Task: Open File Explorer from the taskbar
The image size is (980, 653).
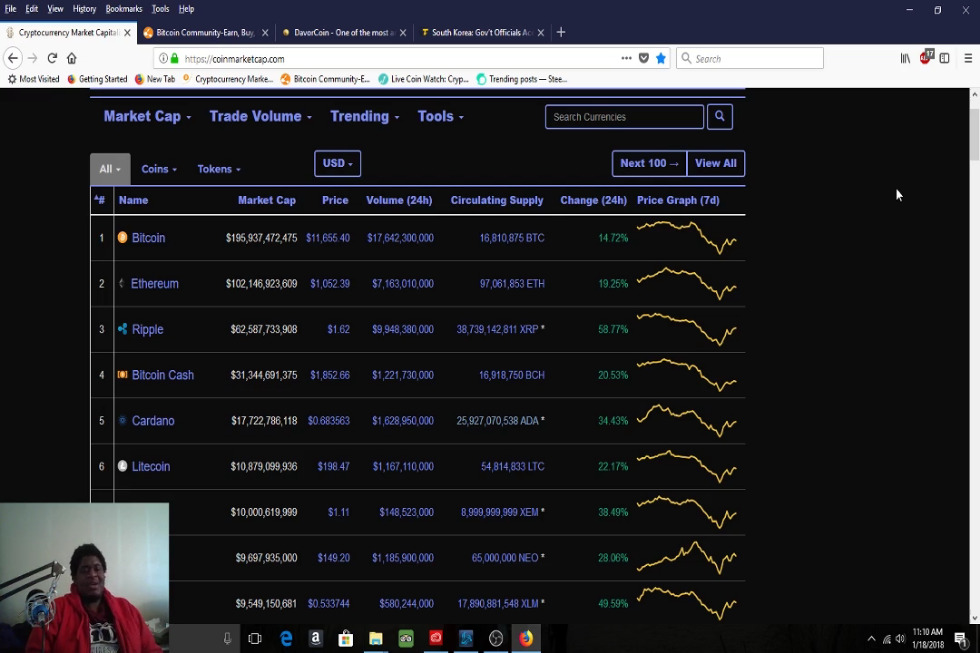Action: [x=376, y=638]
